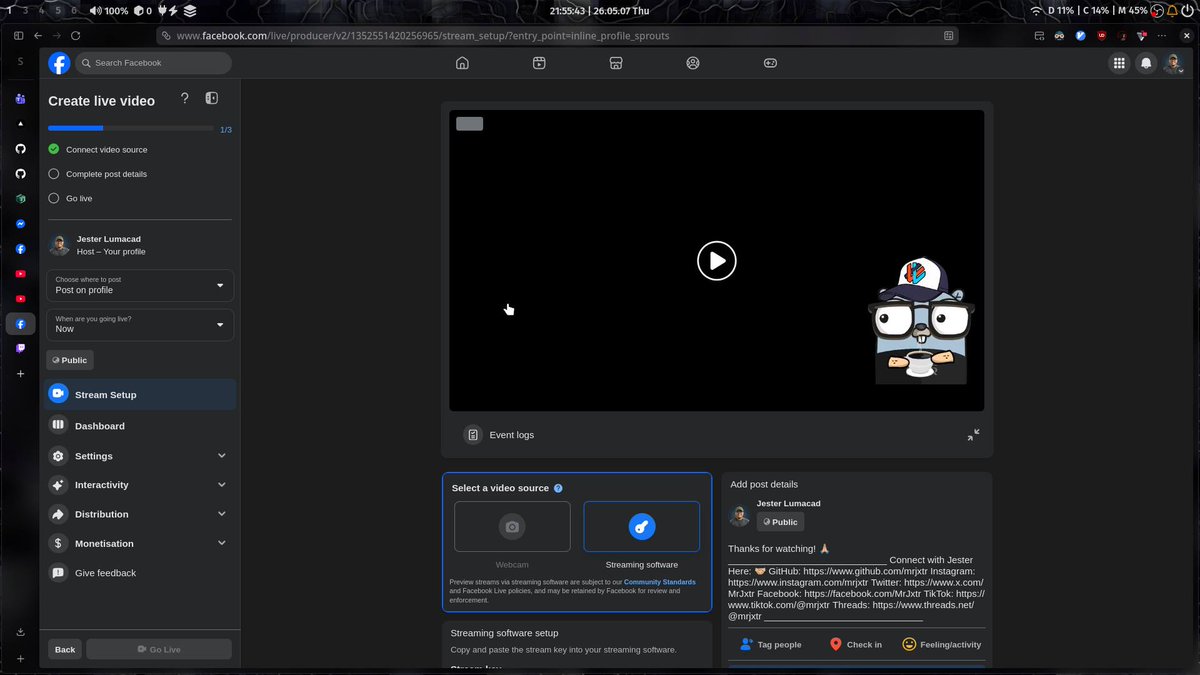Screen dimensions: 1200x675
Task: Click the Feeling/activity button
Action: pyautogui.click(x=942, y=644)
